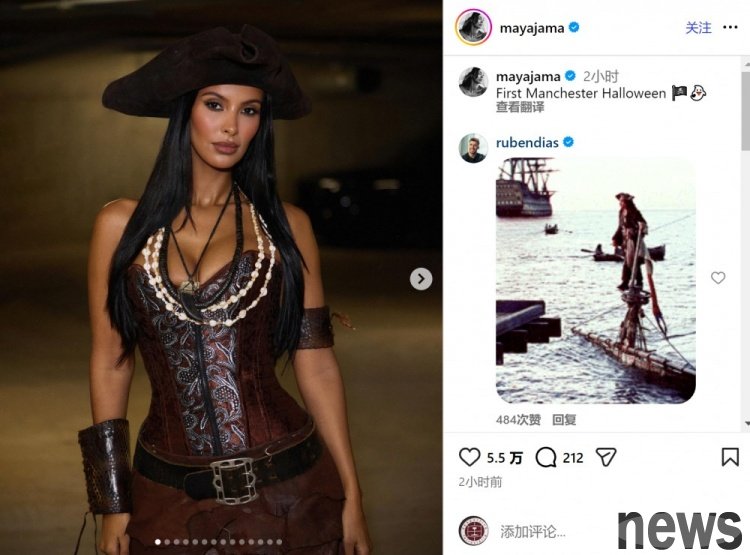This screenshot has width=750, height=555.
Task: Reply to rubendias comment with 回复
Action: click(564, 420)
